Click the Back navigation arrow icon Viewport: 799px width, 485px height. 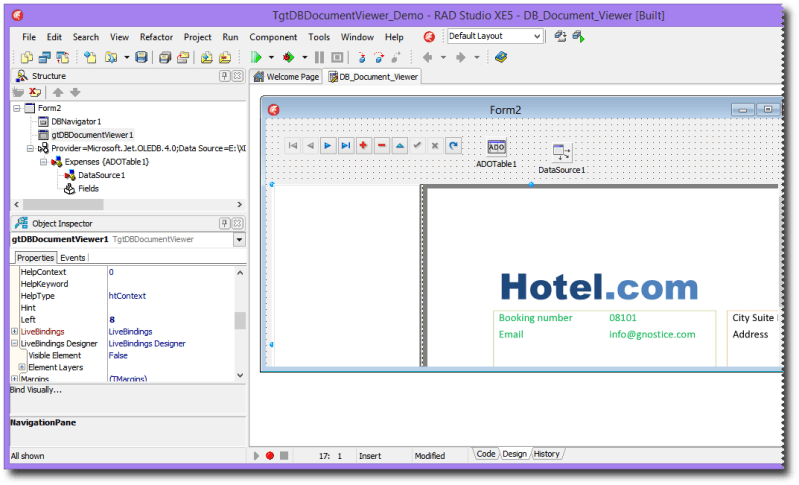click(428, 58)
